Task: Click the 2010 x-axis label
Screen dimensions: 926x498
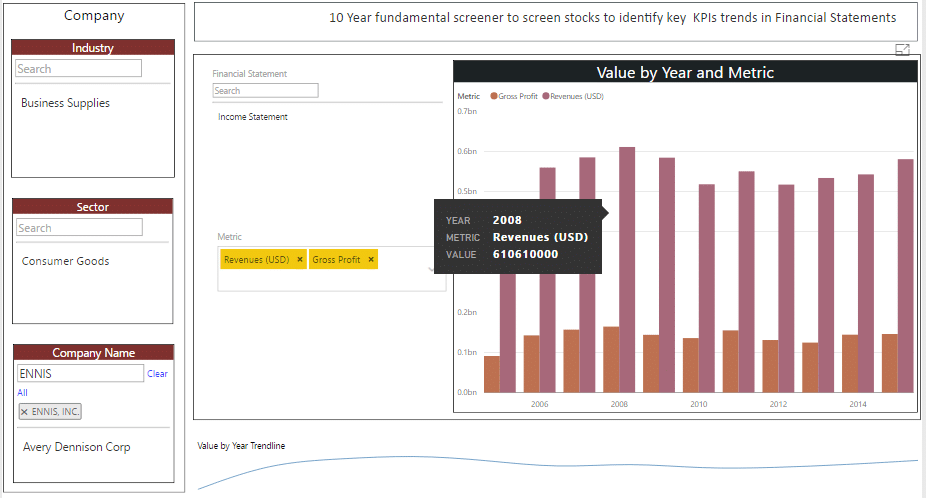Action: 699,404
